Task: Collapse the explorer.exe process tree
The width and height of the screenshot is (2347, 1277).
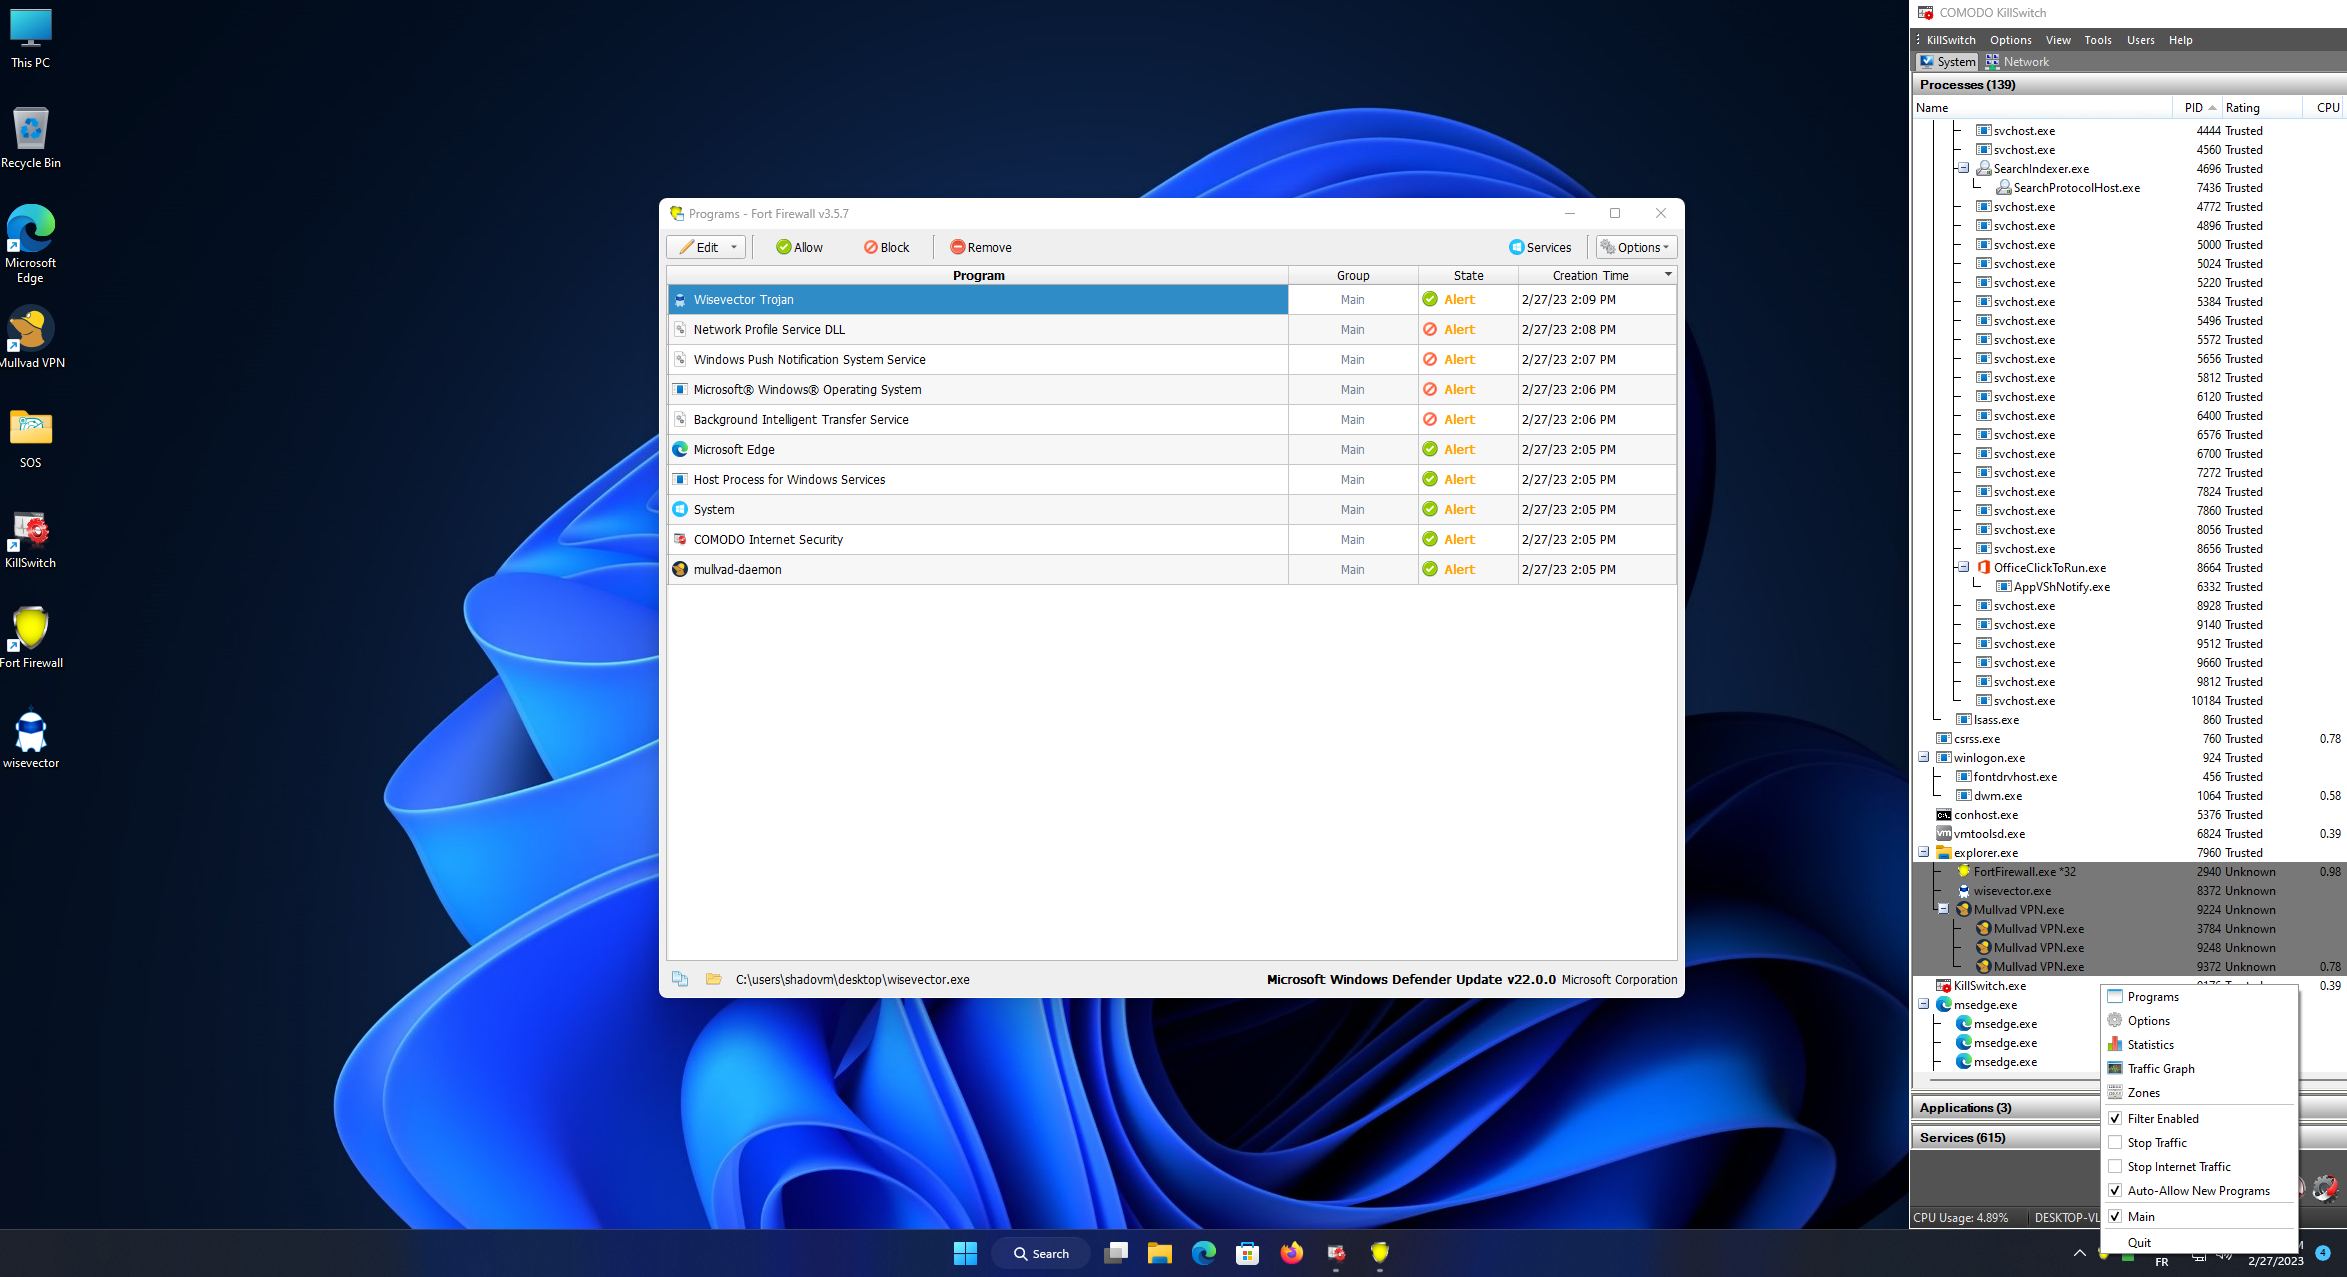Action: point(1924,852)
